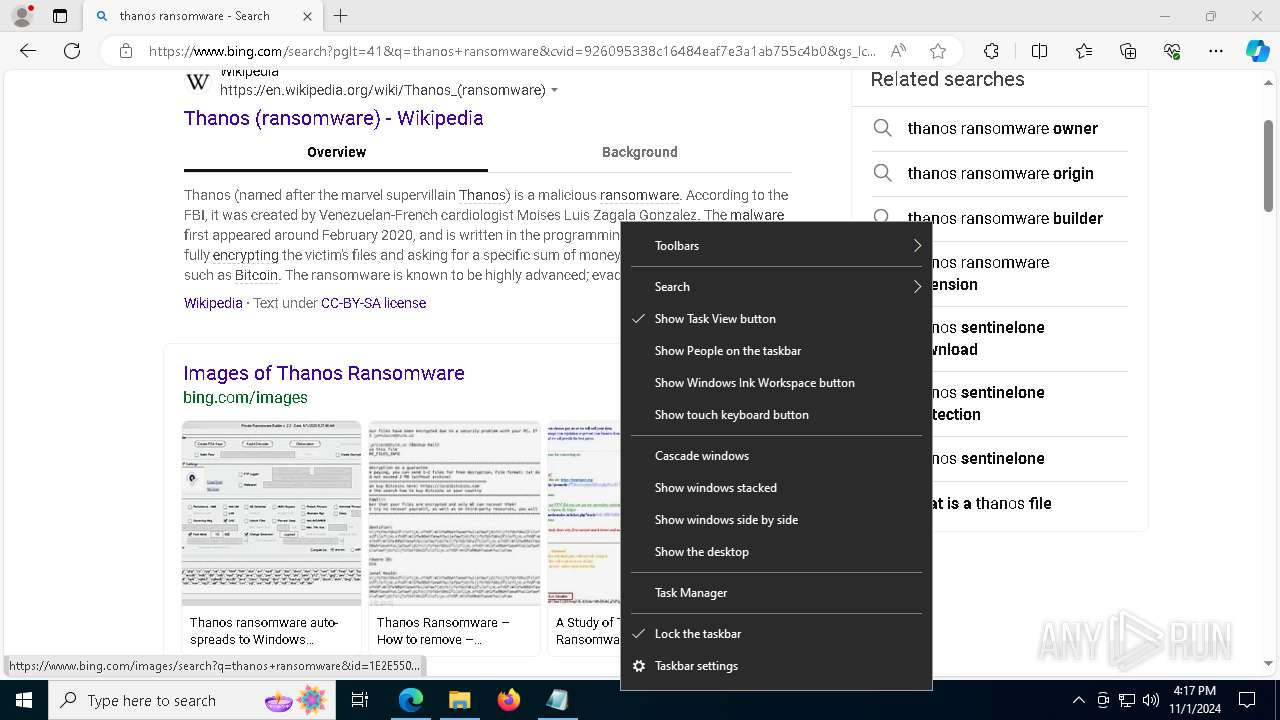The height and width of the screenshot is (720, 1280).
Task: Show hidden tray icons chevron
Action: click(1078, 700)
